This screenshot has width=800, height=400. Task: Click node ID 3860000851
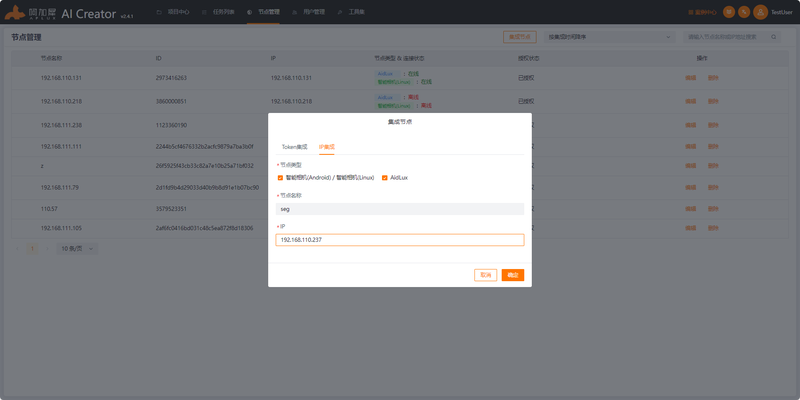pyautogui.click(x=171, y=102)
